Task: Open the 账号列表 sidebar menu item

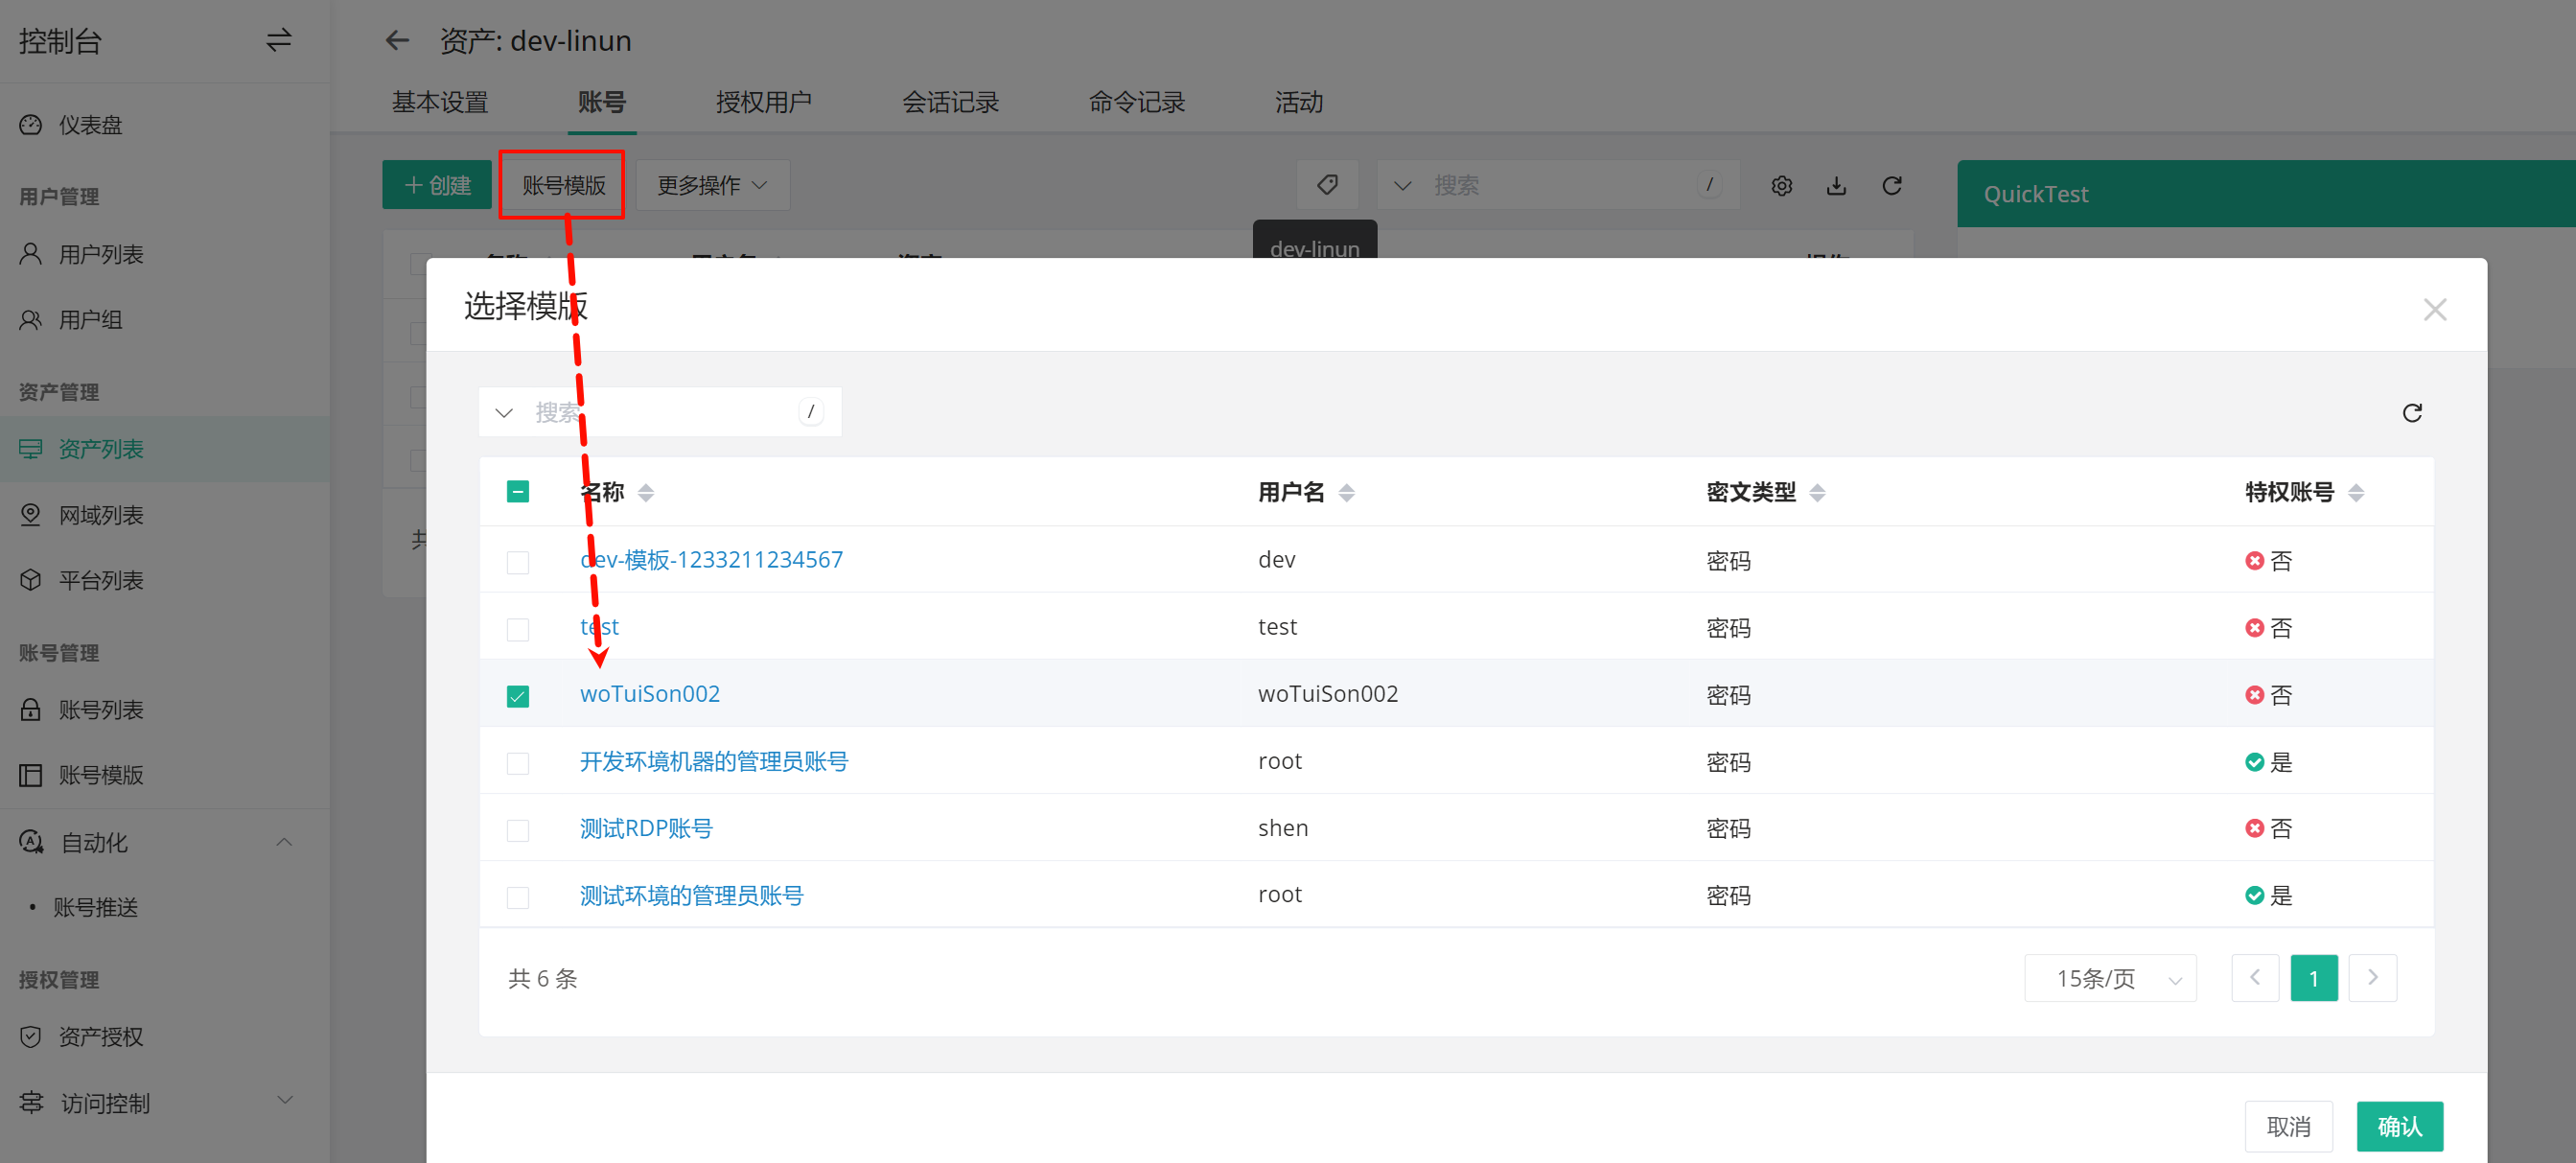Action: click(x=100, y=710)
